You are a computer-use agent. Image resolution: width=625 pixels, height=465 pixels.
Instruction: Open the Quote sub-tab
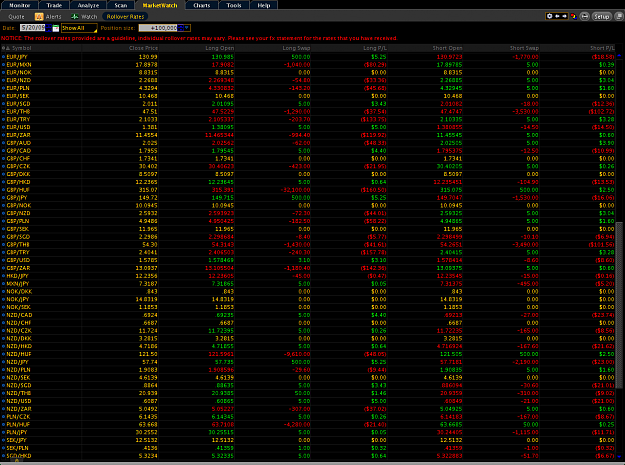pyautogui.click(x=16, y=17)
